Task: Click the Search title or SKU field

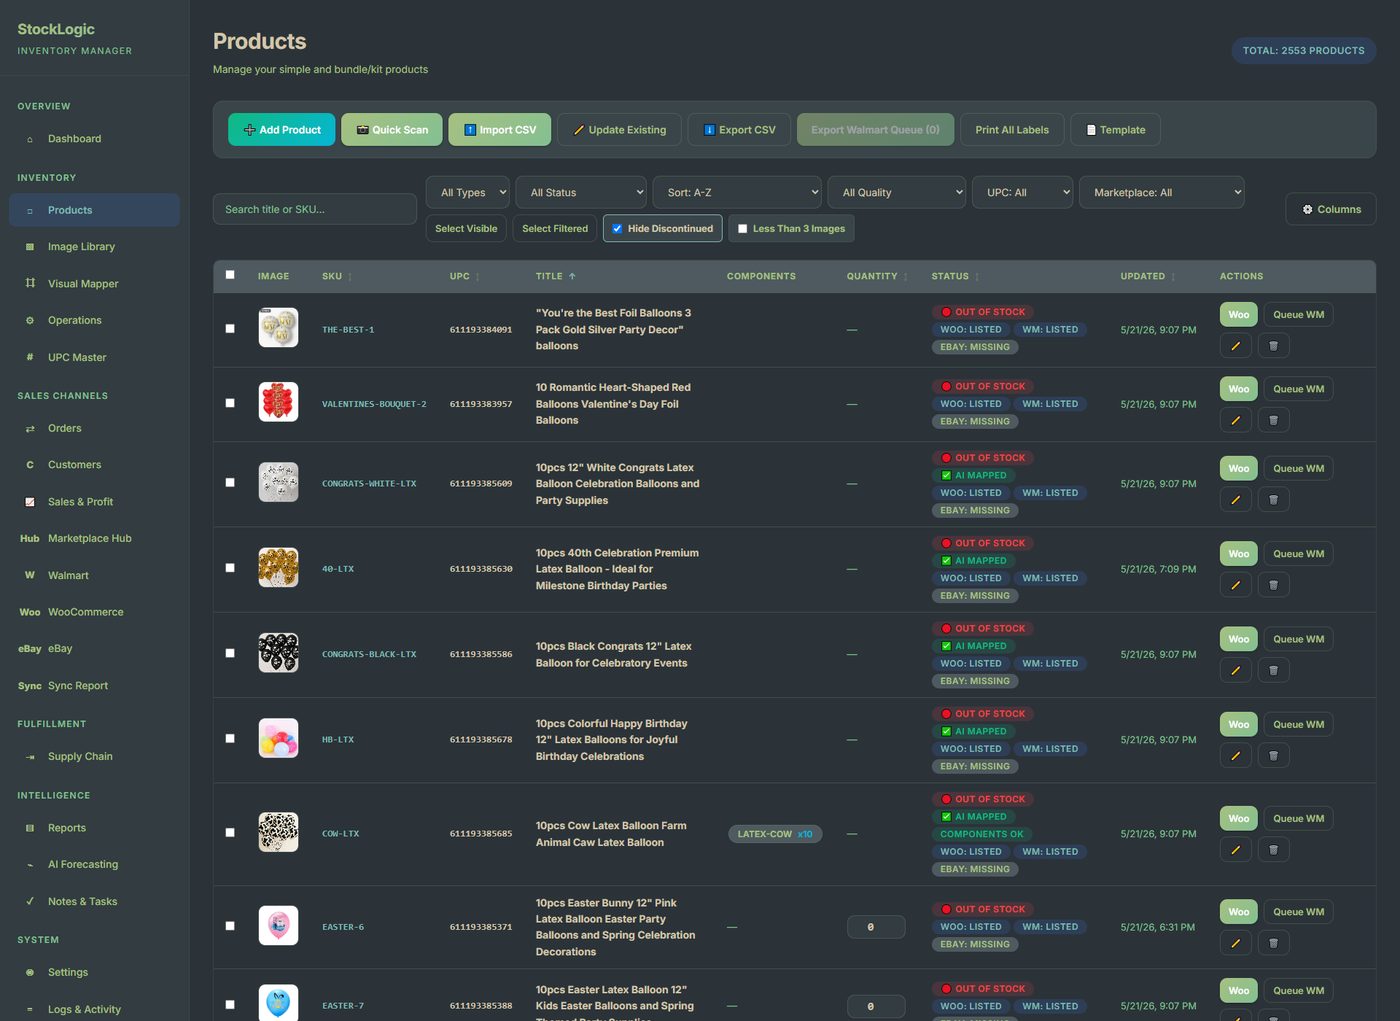Action: tap(314, 209)
